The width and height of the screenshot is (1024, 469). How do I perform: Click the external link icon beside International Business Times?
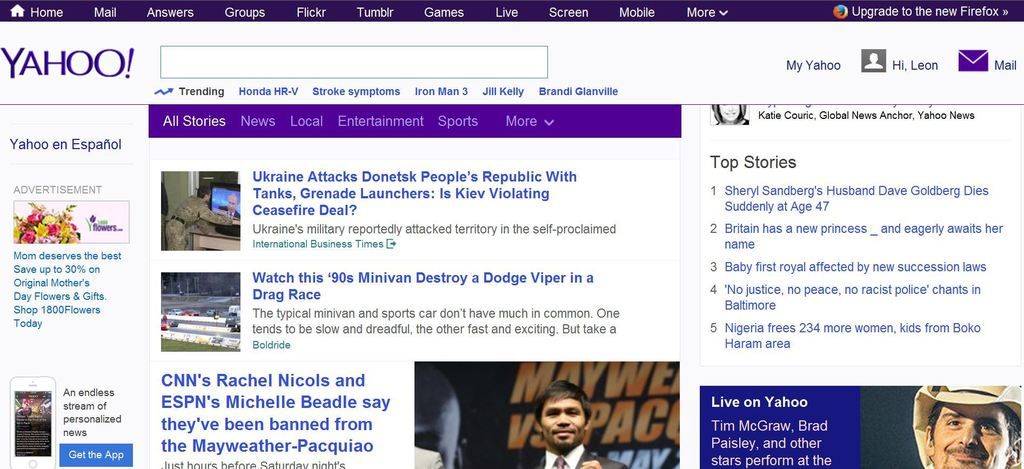click(391, 244)
